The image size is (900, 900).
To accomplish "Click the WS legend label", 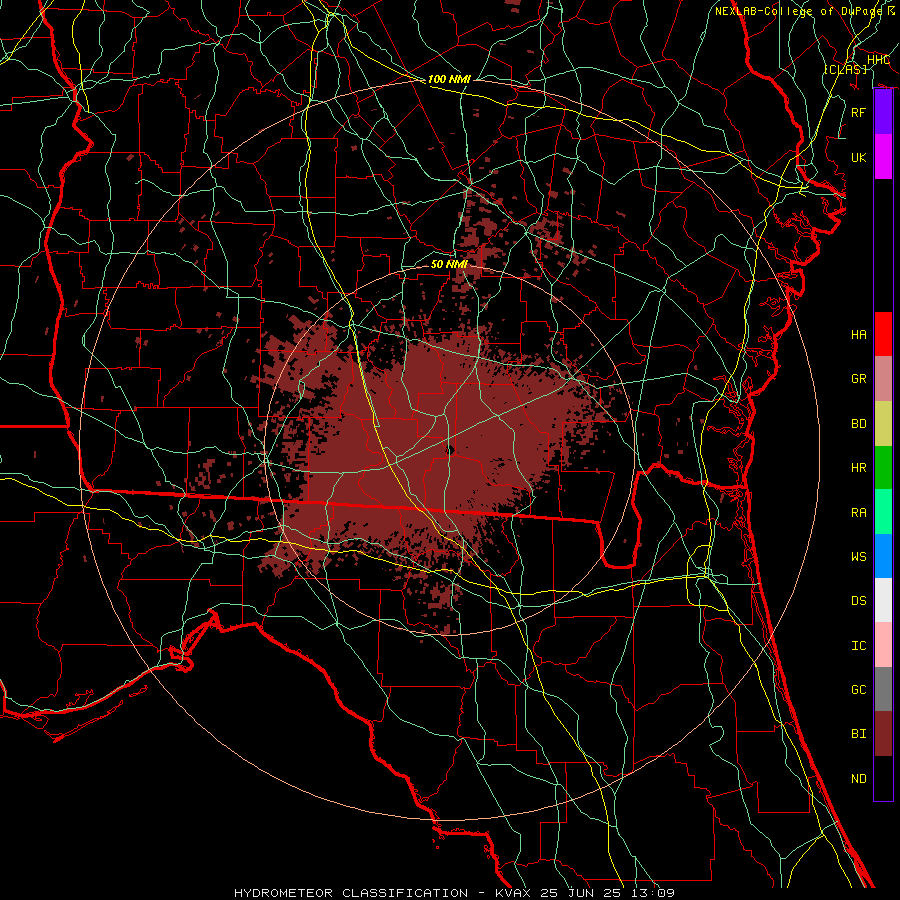I will pyautogui.click(x=858, y=556).
